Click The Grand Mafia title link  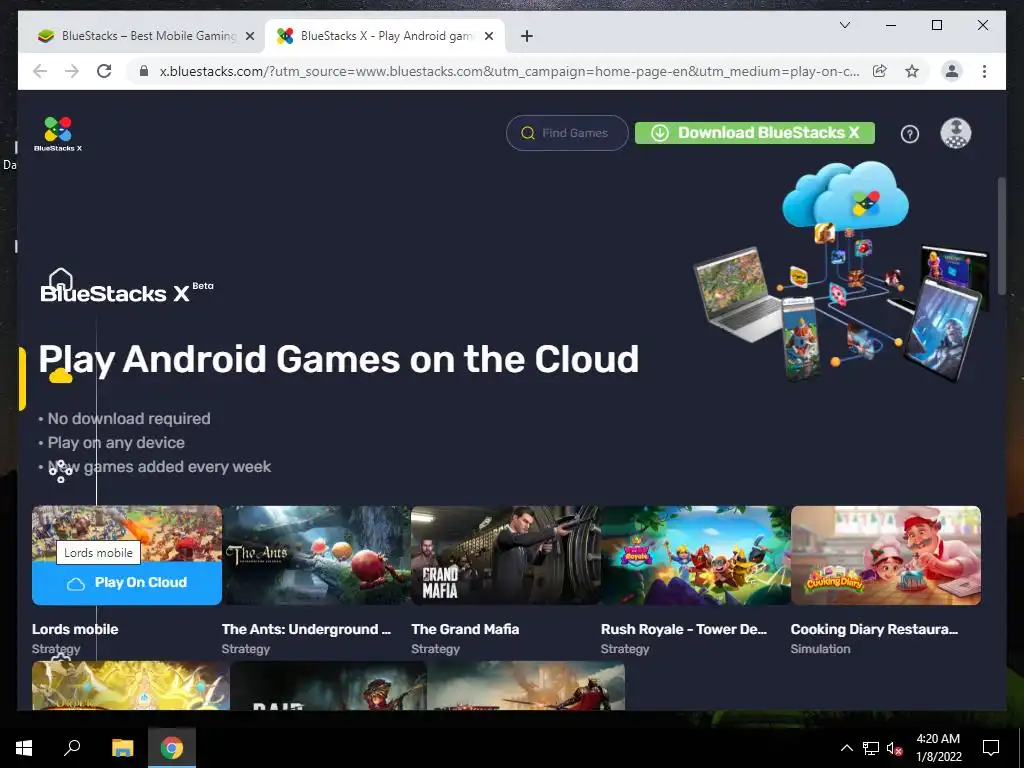click(x=466, y=630)
